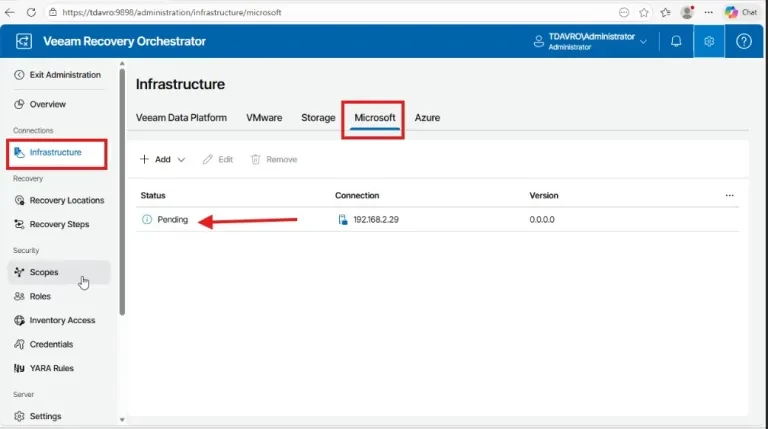Open the browser favorites list icon
Viewport: 768px width, 429px height.
(665, 13)
